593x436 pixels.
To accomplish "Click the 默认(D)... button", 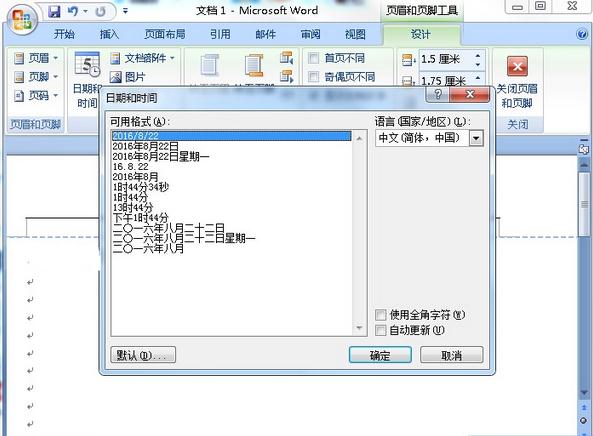I will [143, 355].
